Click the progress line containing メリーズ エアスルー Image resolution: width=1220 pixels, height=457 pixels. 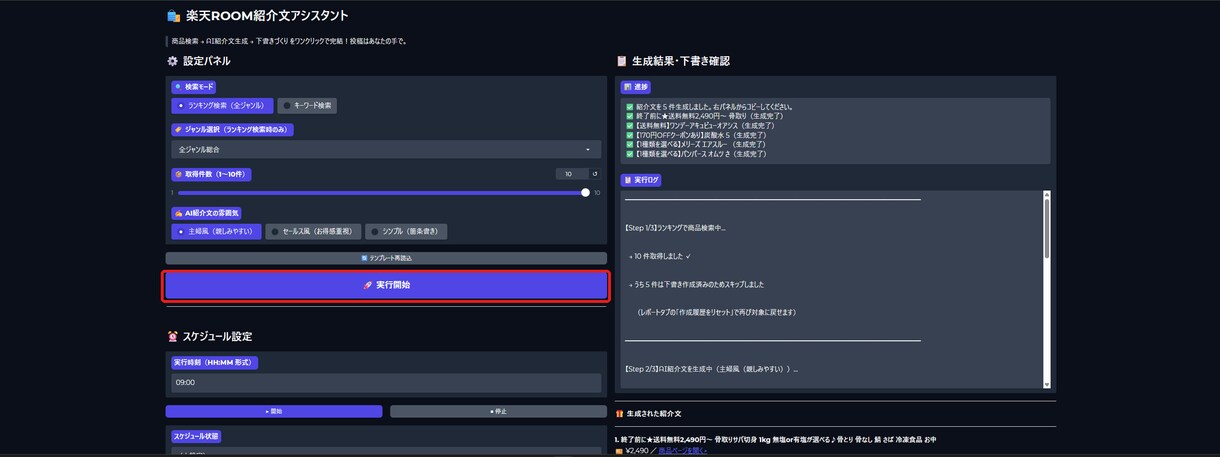tap(697, 145)
